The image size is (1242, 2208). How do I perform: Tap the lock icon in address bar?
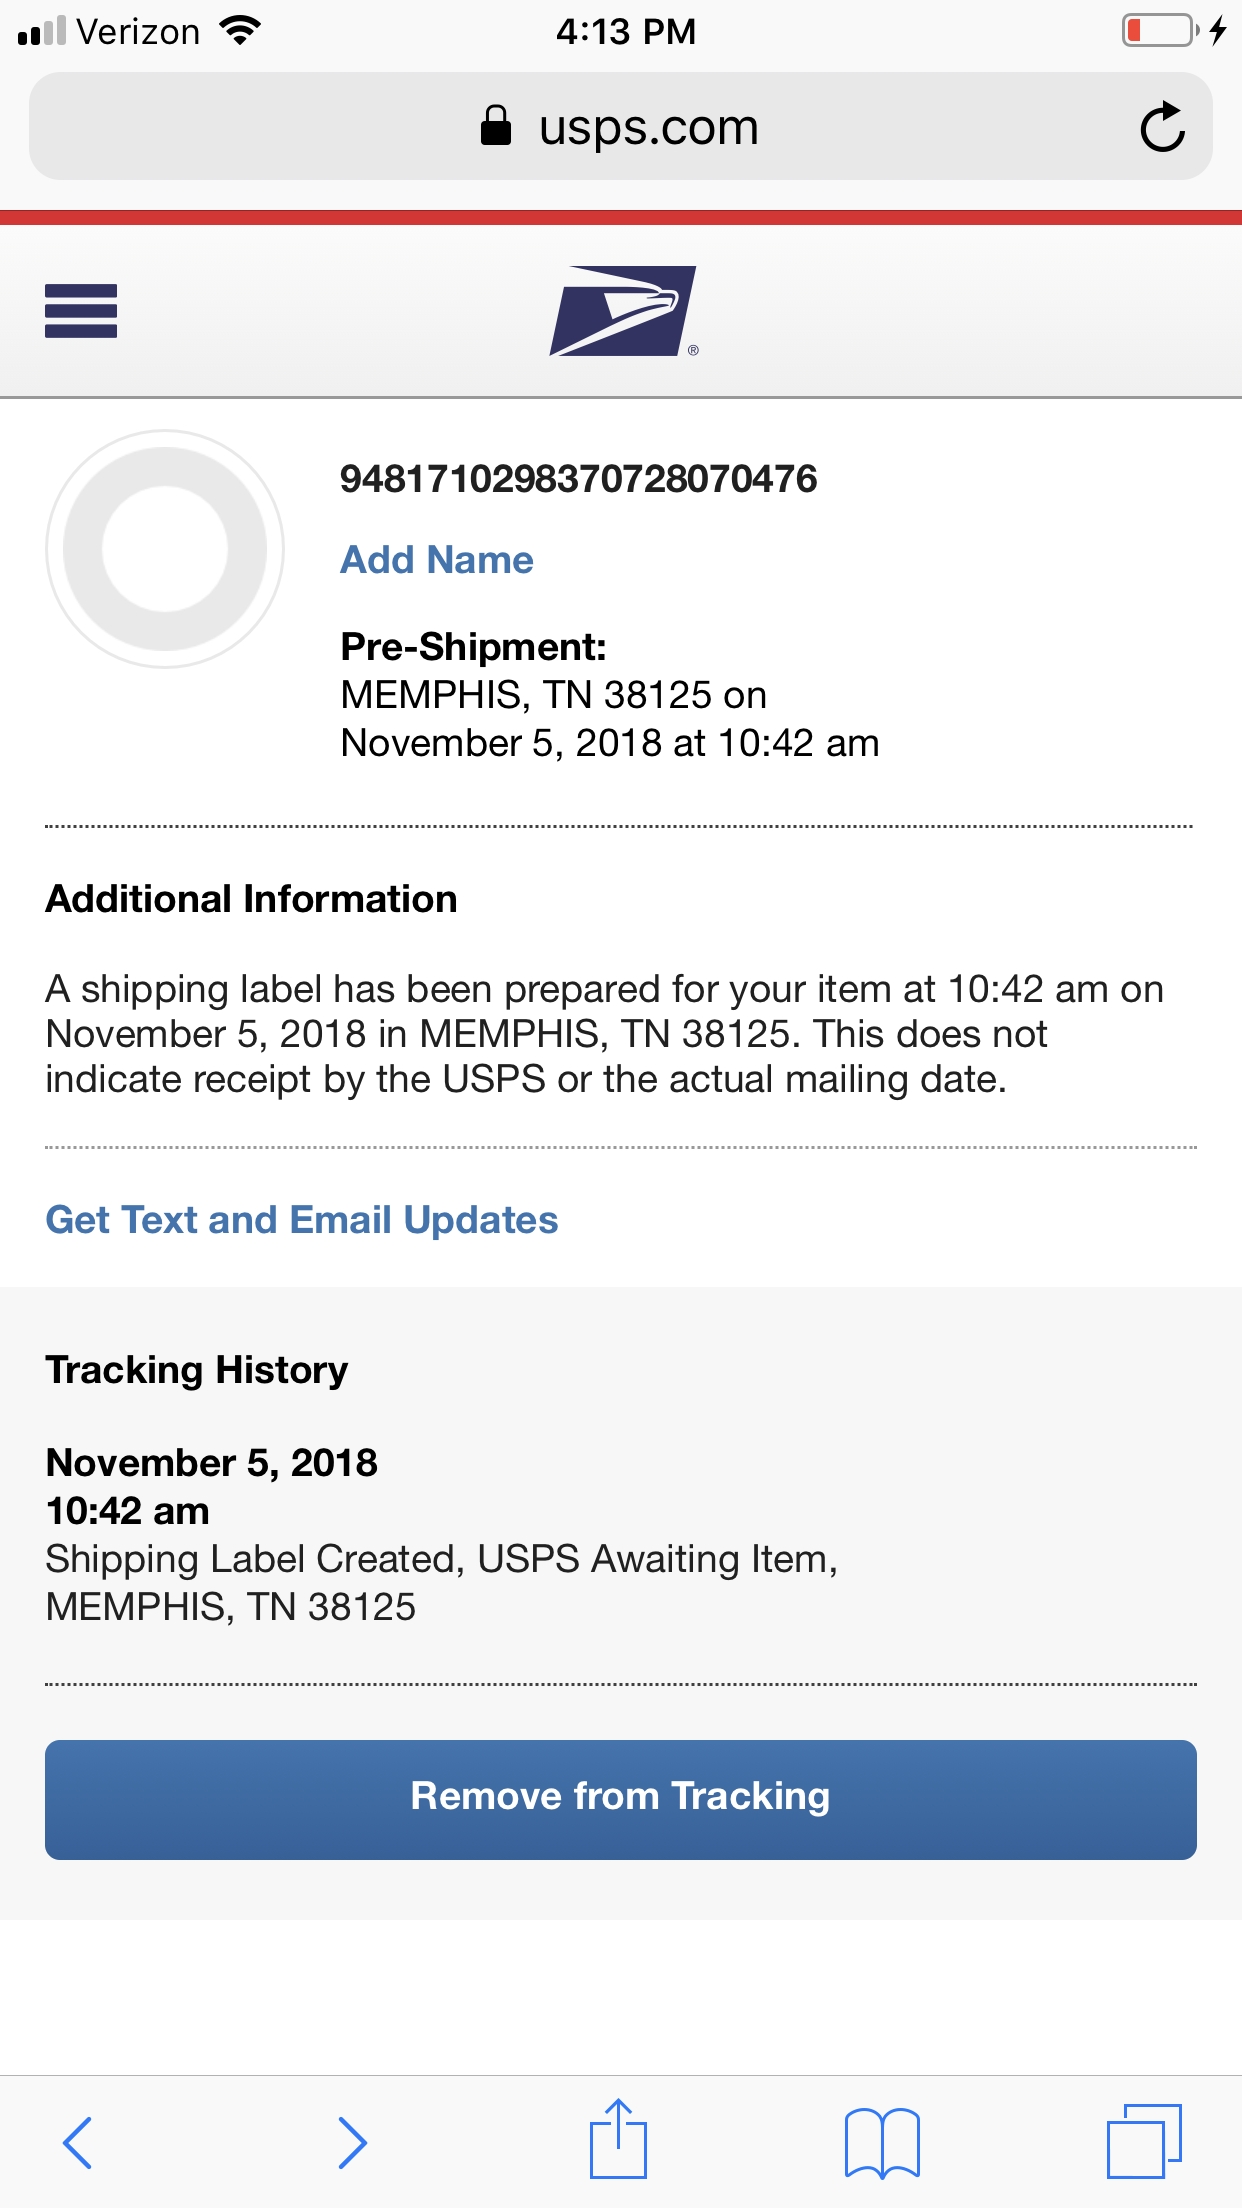(496, 126)
